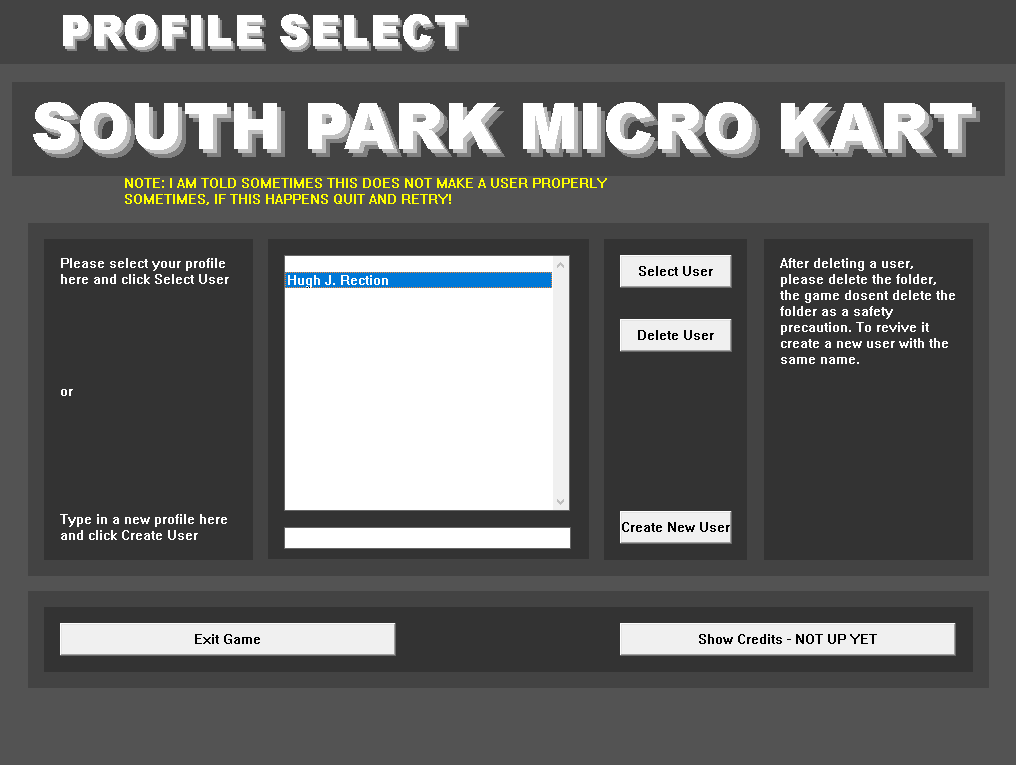The height and width of the screenshot is (765, 1016).
Task: Click the profile list scroll down arrow
Action: pos(560,502)
